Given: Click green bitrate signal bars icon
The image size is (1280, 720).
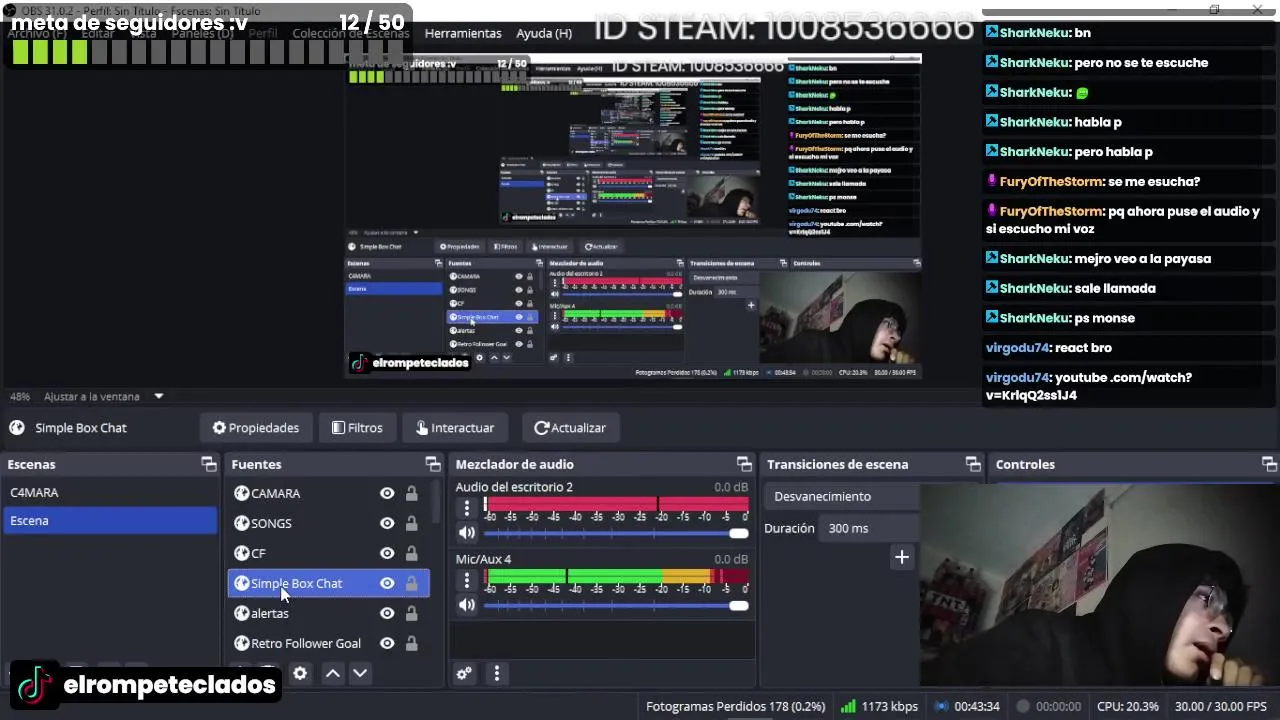Looking at the screenshot, I should click(x=848, y=706).
